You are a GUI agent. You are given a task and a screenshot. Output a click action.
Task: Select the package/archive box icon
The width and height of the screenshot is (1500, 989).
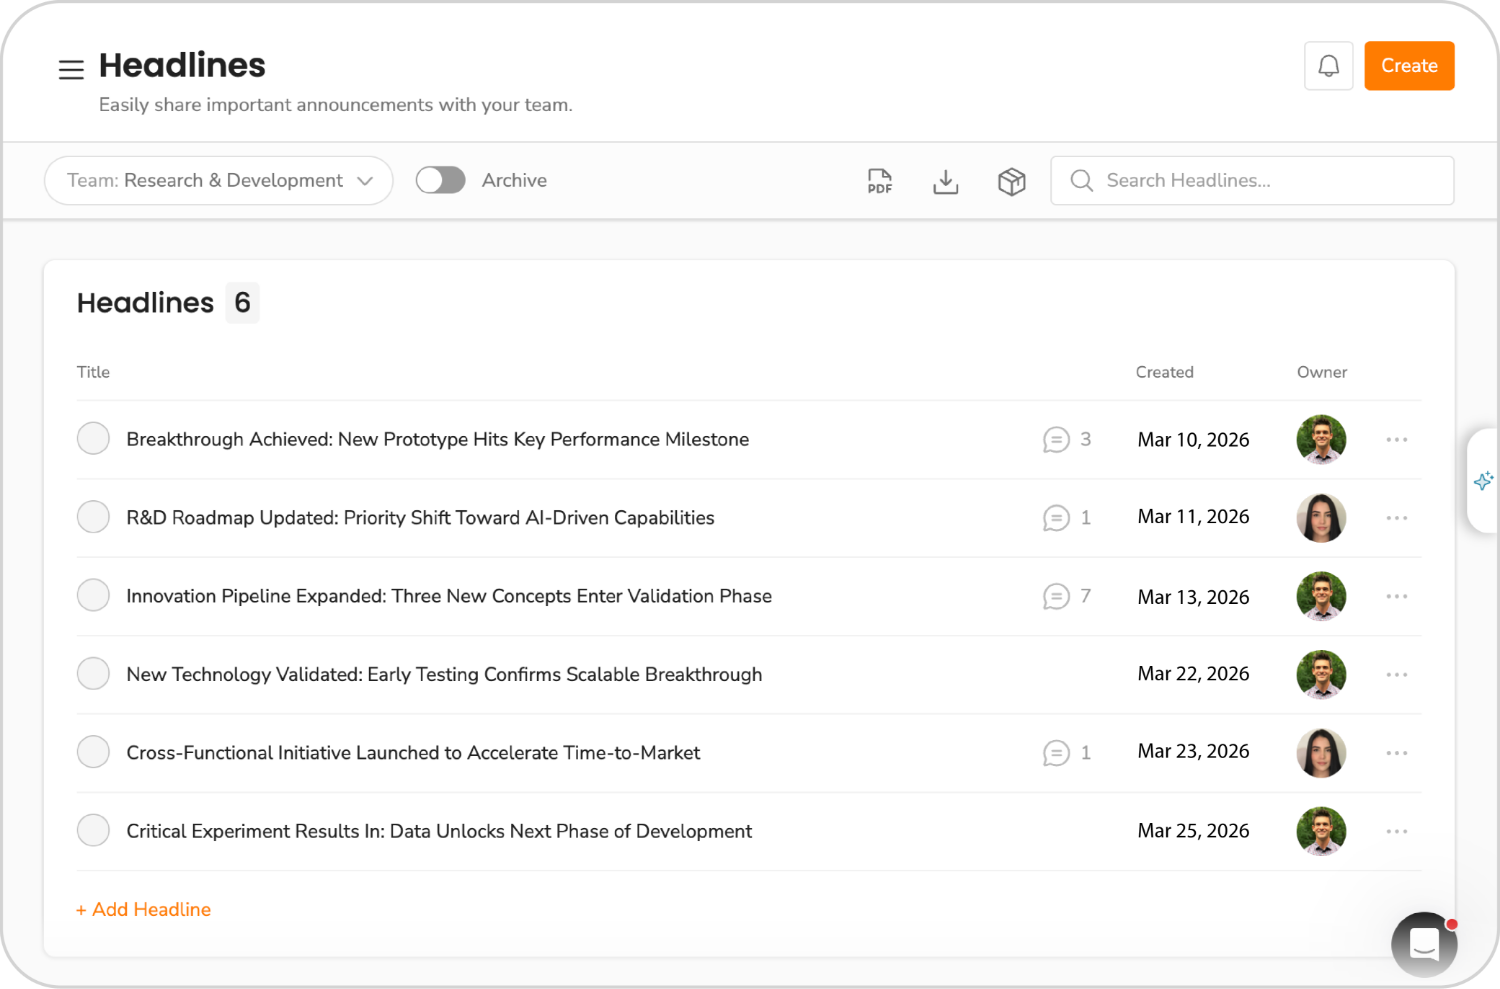tap(1011, 181)
